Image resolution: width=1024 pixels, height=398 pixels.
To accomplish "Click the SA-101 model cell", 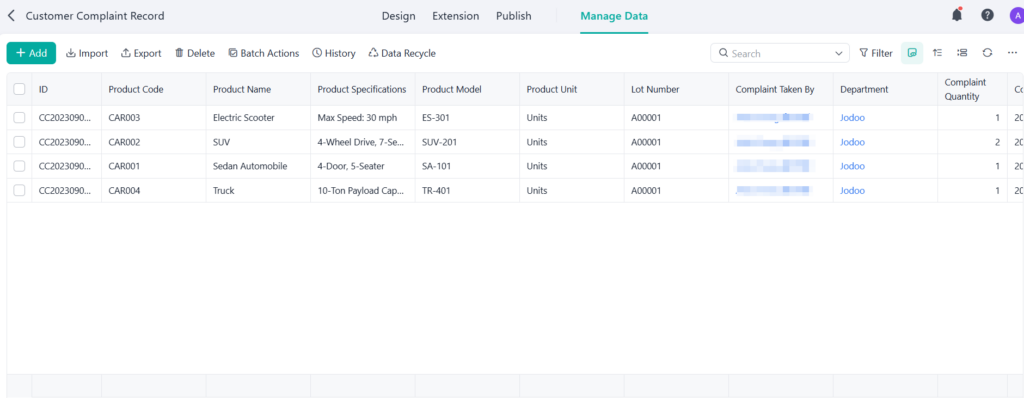I will [x=467, y=166].
